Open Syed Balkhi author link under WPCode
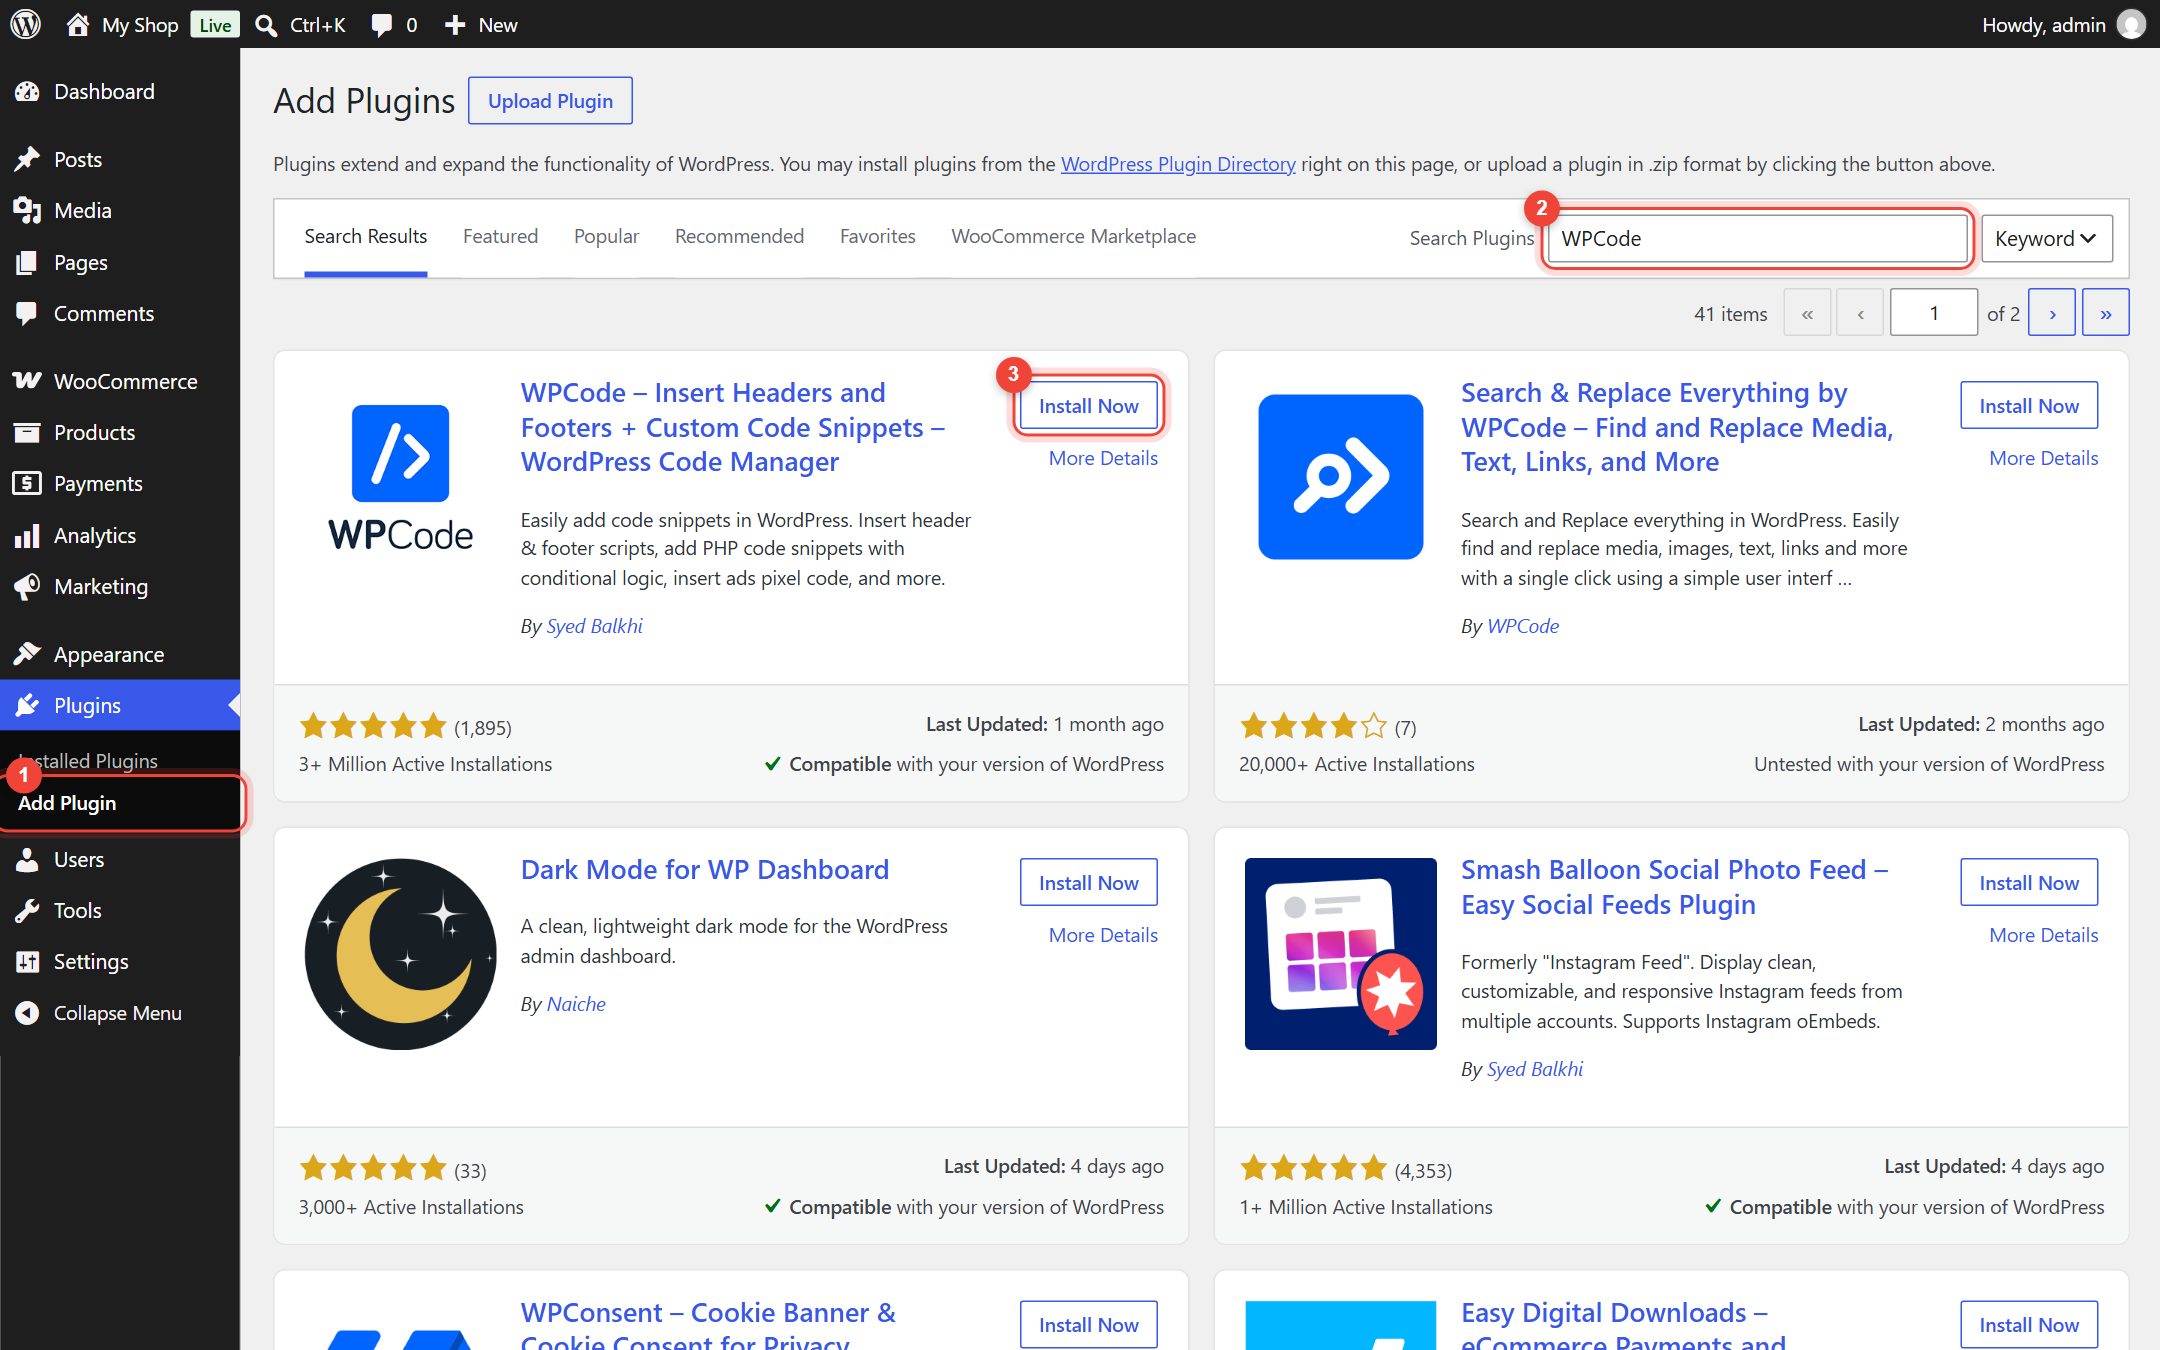This screenshot has width=2160, height=1350. [594, 626]
